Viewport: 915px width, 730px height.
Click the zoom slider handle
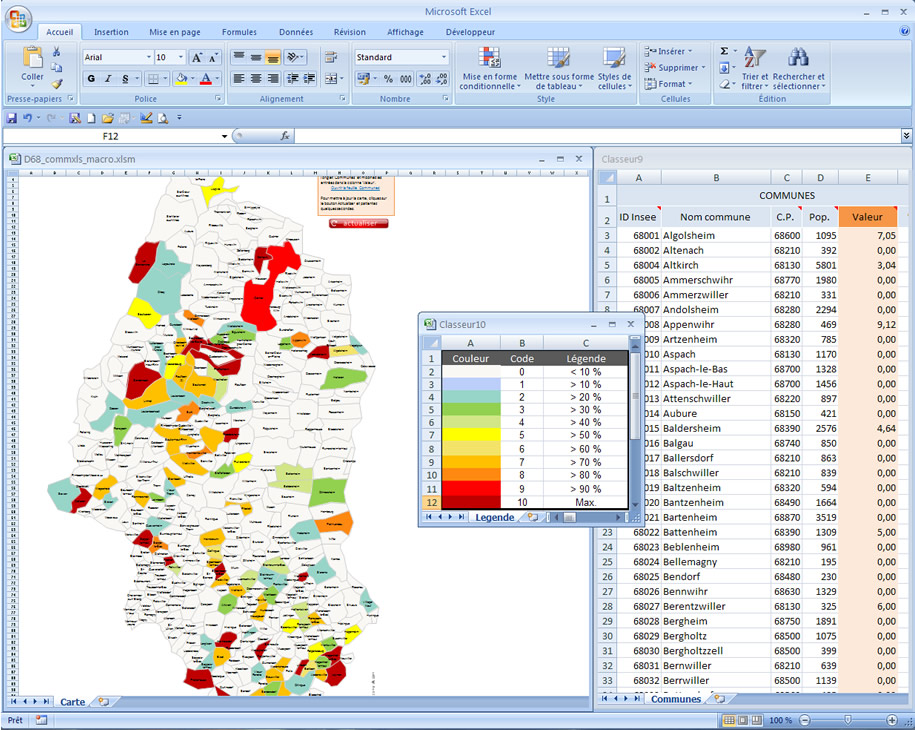[848, 720]
